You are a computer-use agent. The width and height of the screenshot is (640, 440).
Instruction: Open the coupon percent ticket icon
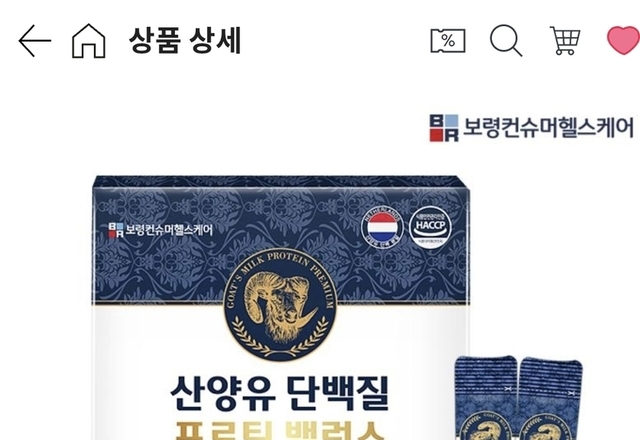[448, 41]
